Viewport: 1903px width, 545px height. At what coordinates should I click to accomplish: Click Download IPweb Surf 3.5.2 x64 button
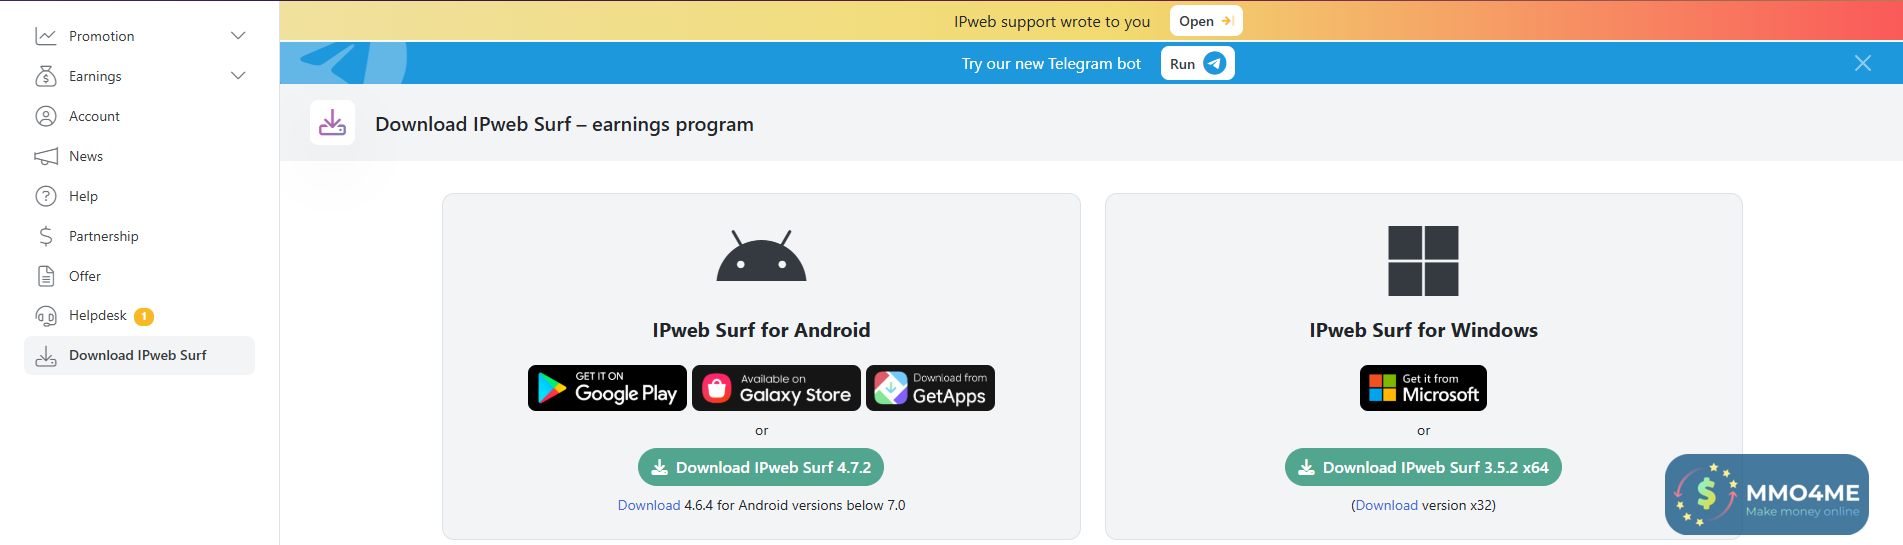tap(1423, 467)
